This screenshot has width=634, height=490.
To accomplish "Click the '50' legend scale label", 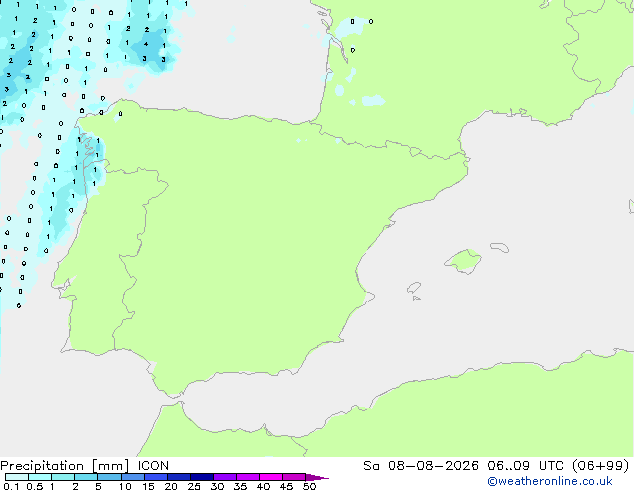I will click(309, 486).
